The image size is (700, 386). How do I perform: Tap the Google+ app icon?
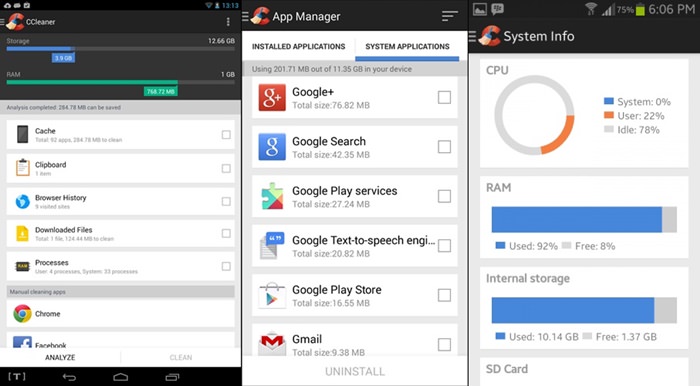click(x=272, y=97)
